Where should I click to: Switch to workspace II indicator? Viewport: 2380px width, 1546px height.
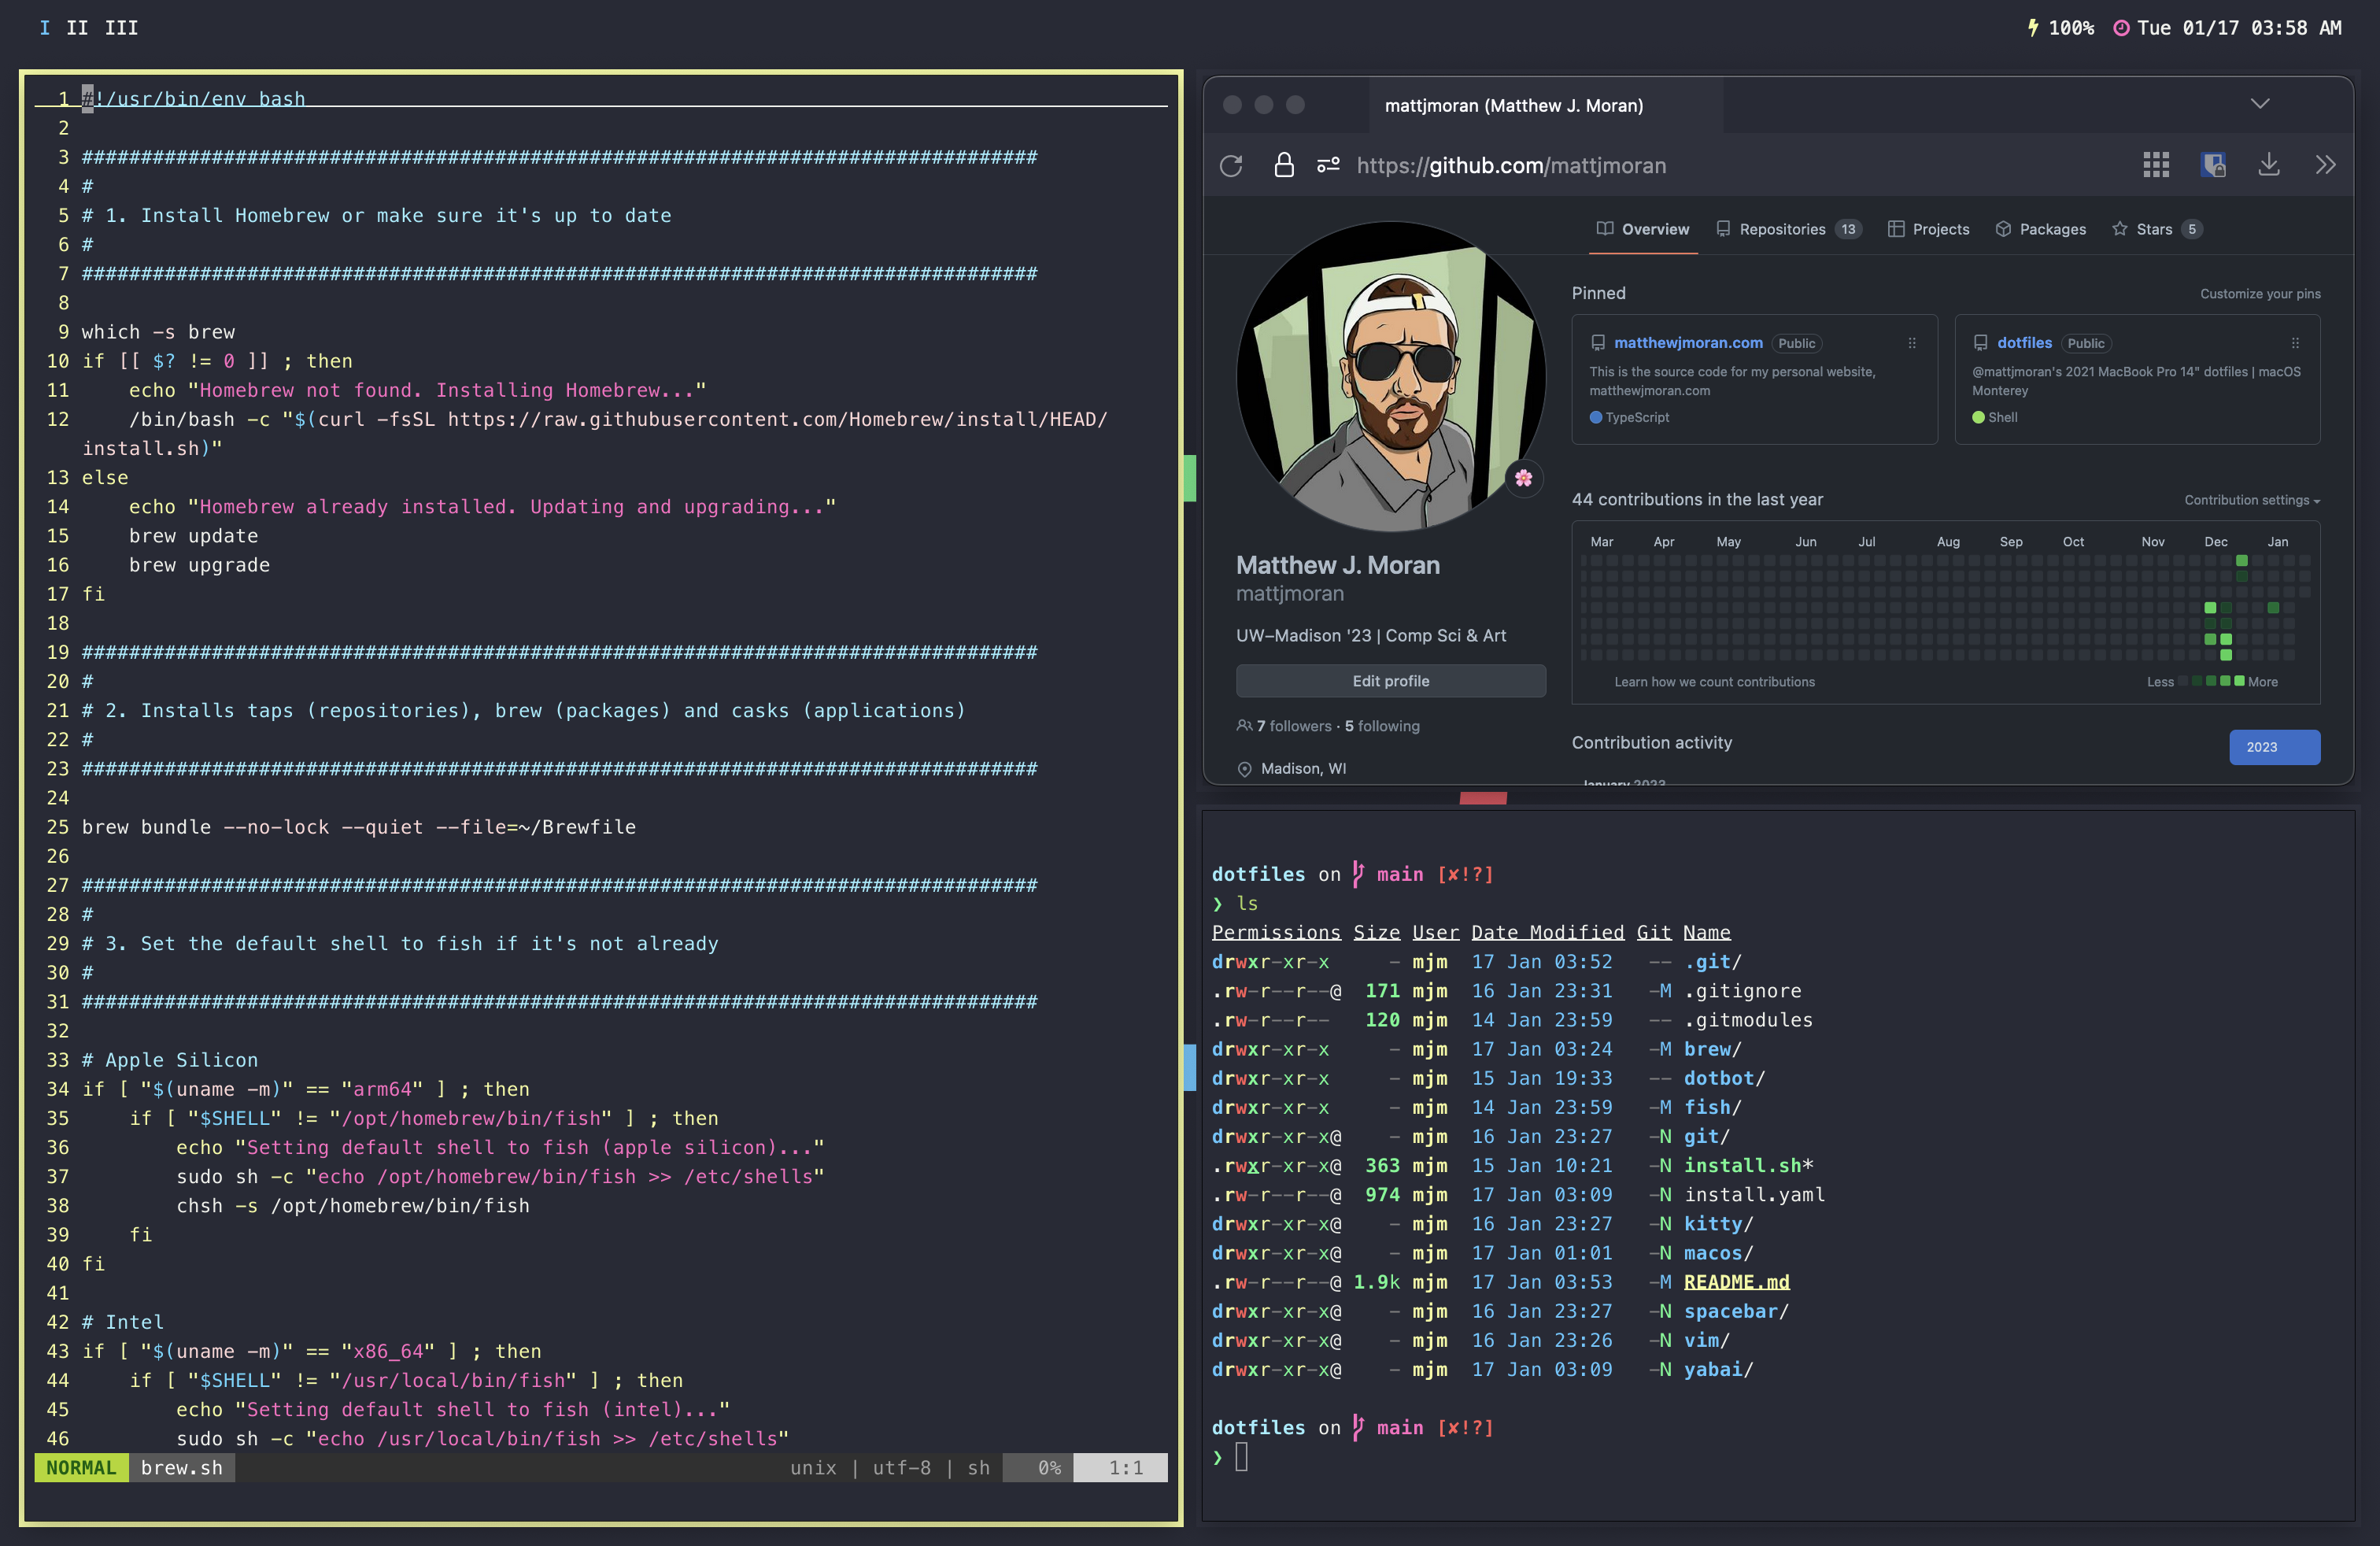tap(77, 28)
